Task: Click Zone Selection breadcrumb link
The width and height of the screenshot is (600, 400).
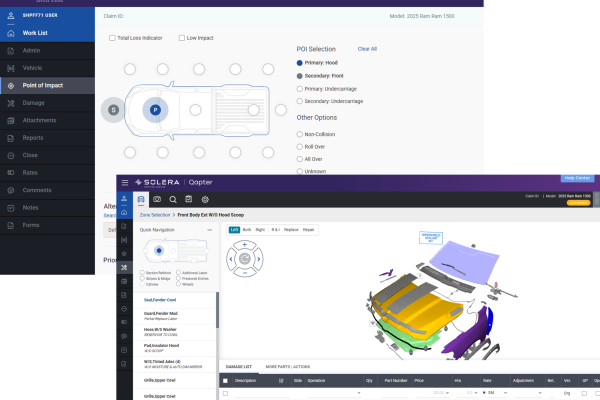Action: 147,215
